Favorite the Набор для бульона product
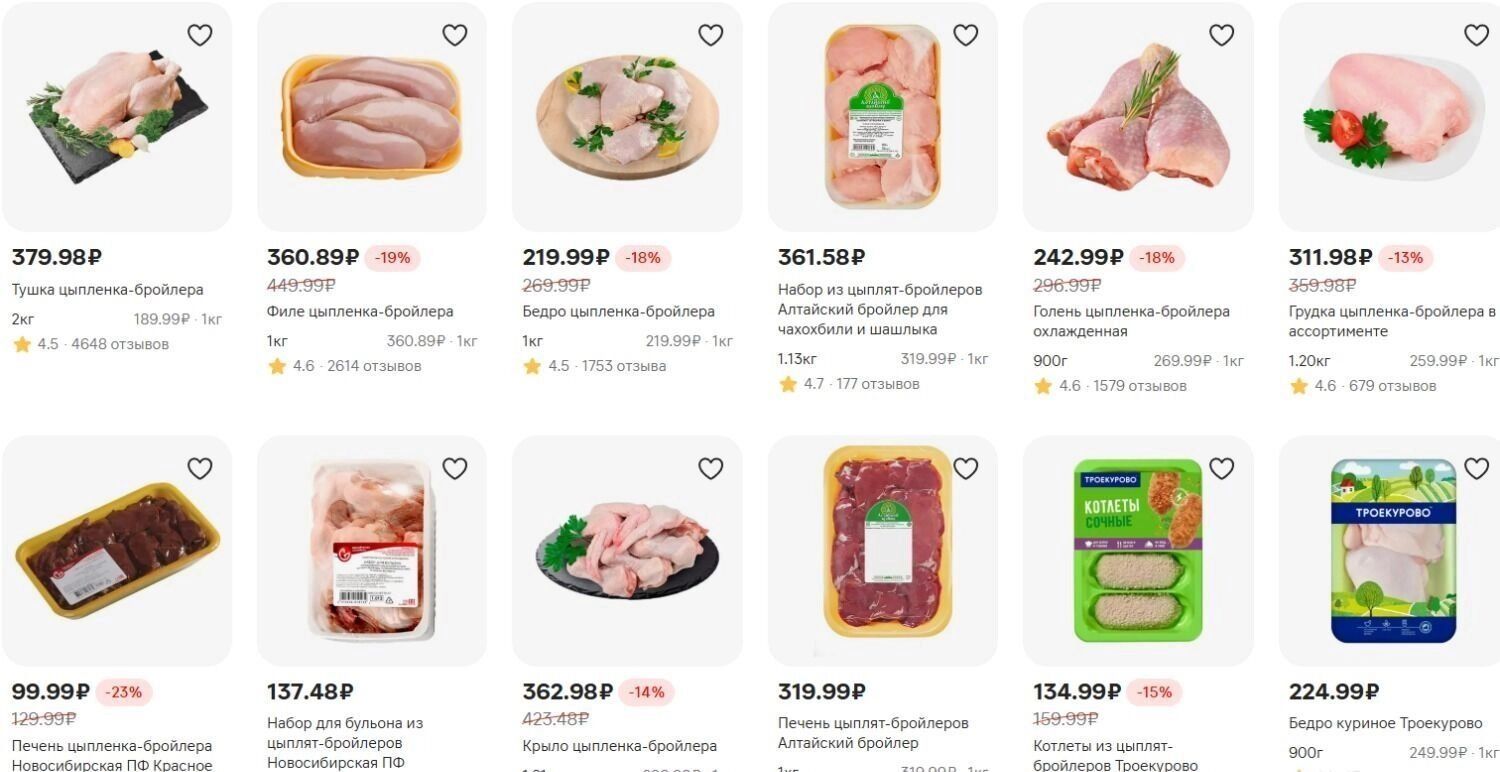 tap(455, 468)
